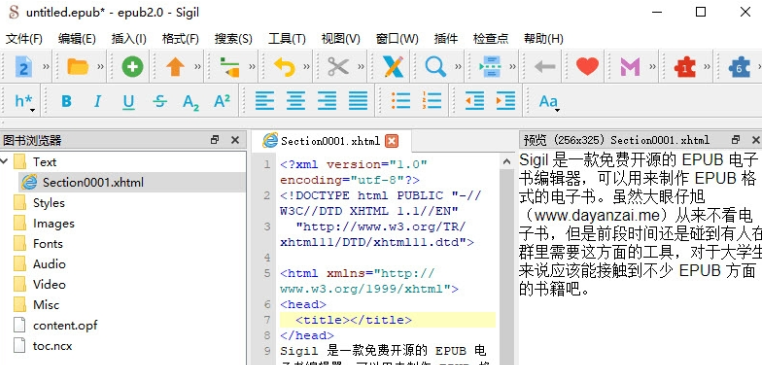Run plugin 1 red puzzle icon
769x365 pixels.
click(685, 66)
